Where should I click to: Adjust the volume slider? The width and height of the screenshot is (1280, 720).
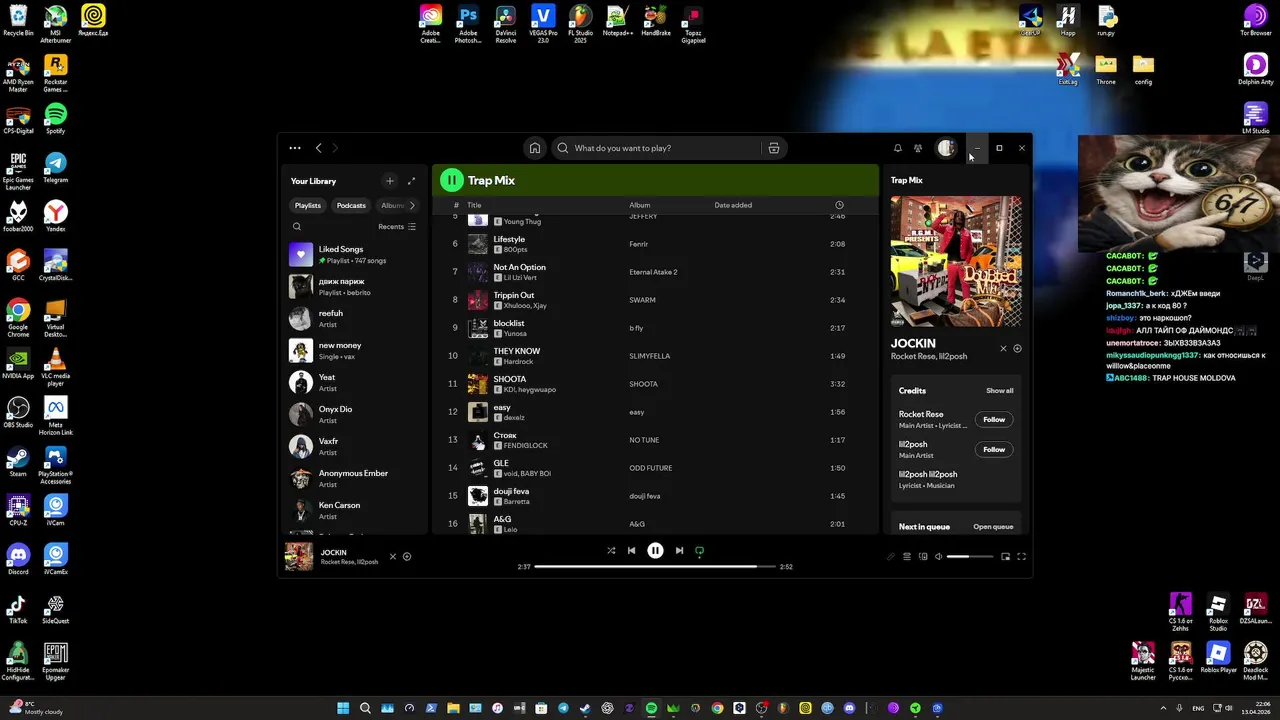pyautogui.click(x=968, y=556)
